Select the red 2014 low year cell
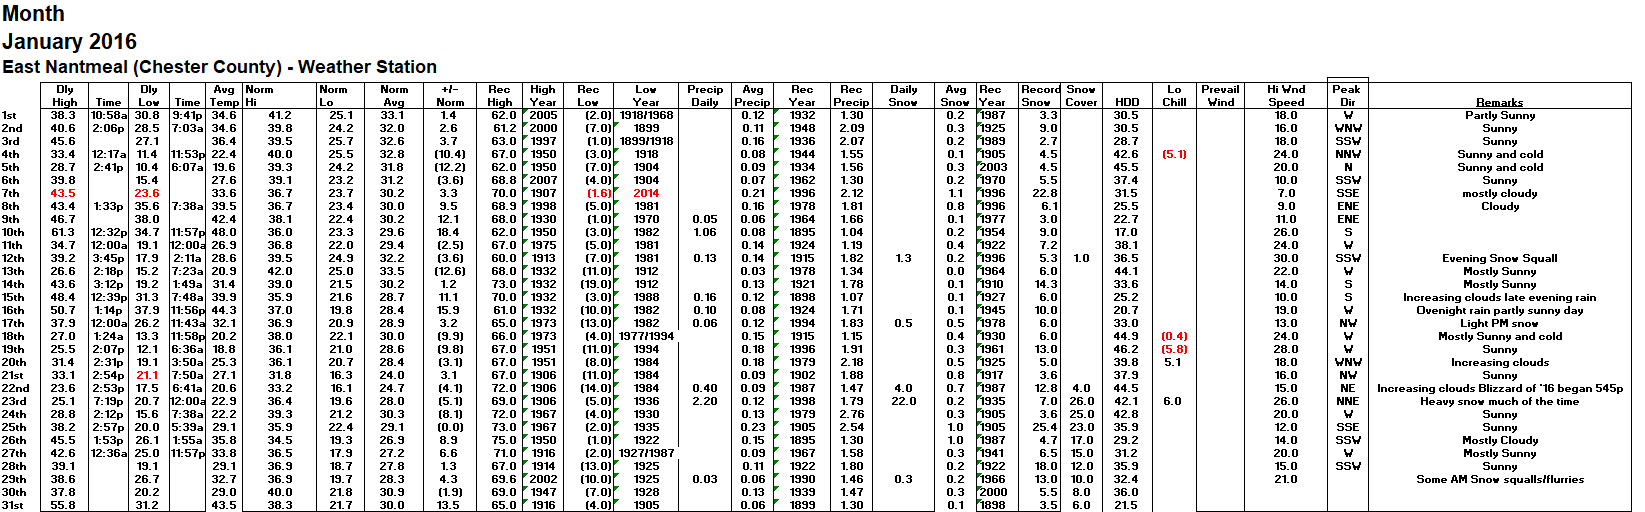 click(x=646, y=193)
